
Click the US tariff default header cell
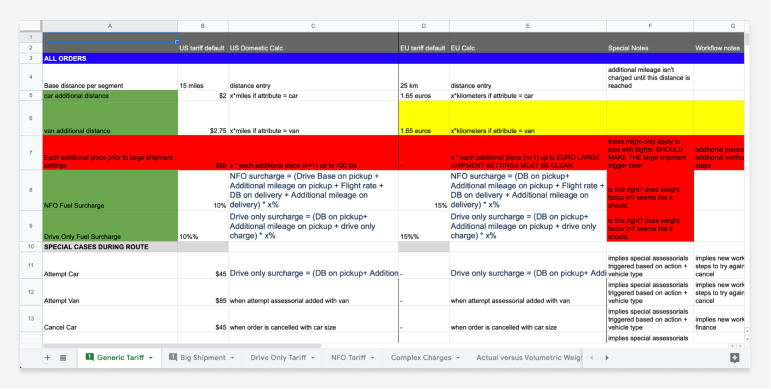coord(203,48)
